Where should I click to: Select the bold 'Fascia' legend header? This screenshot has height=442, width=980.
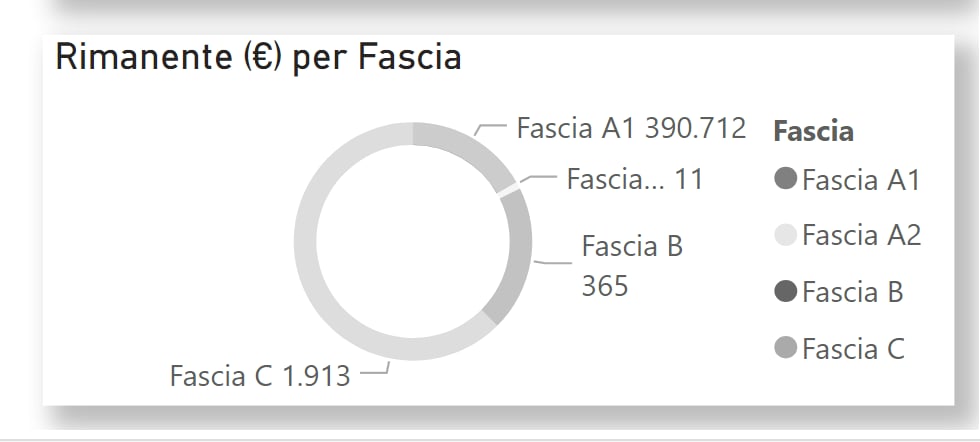(x=814, y=131)
